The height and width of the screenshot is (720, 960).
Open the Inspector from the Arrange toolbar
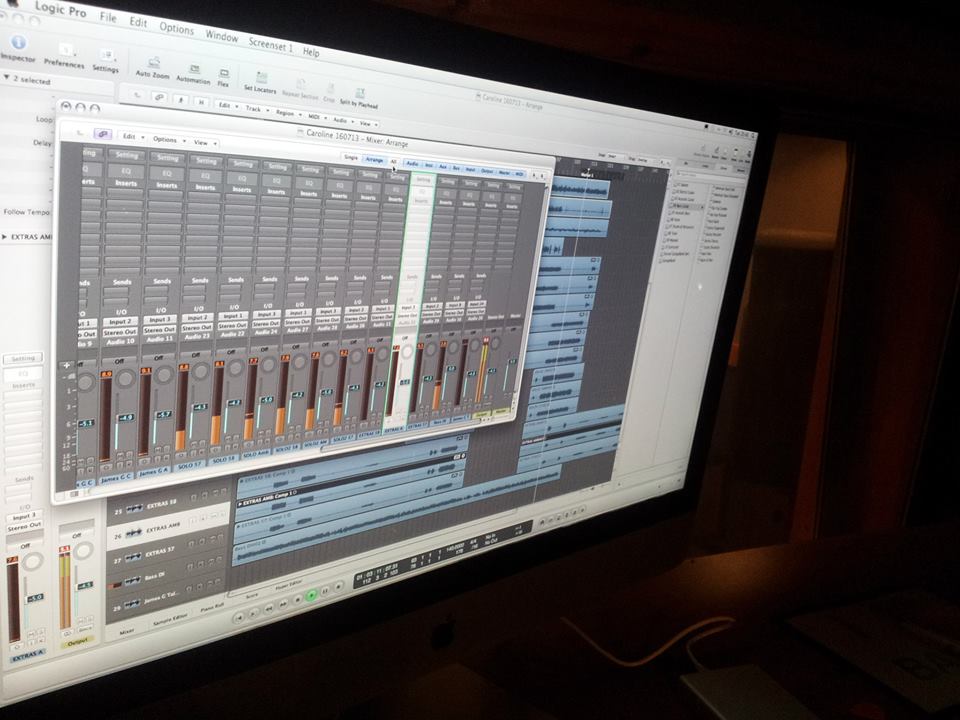click(18, 42)
